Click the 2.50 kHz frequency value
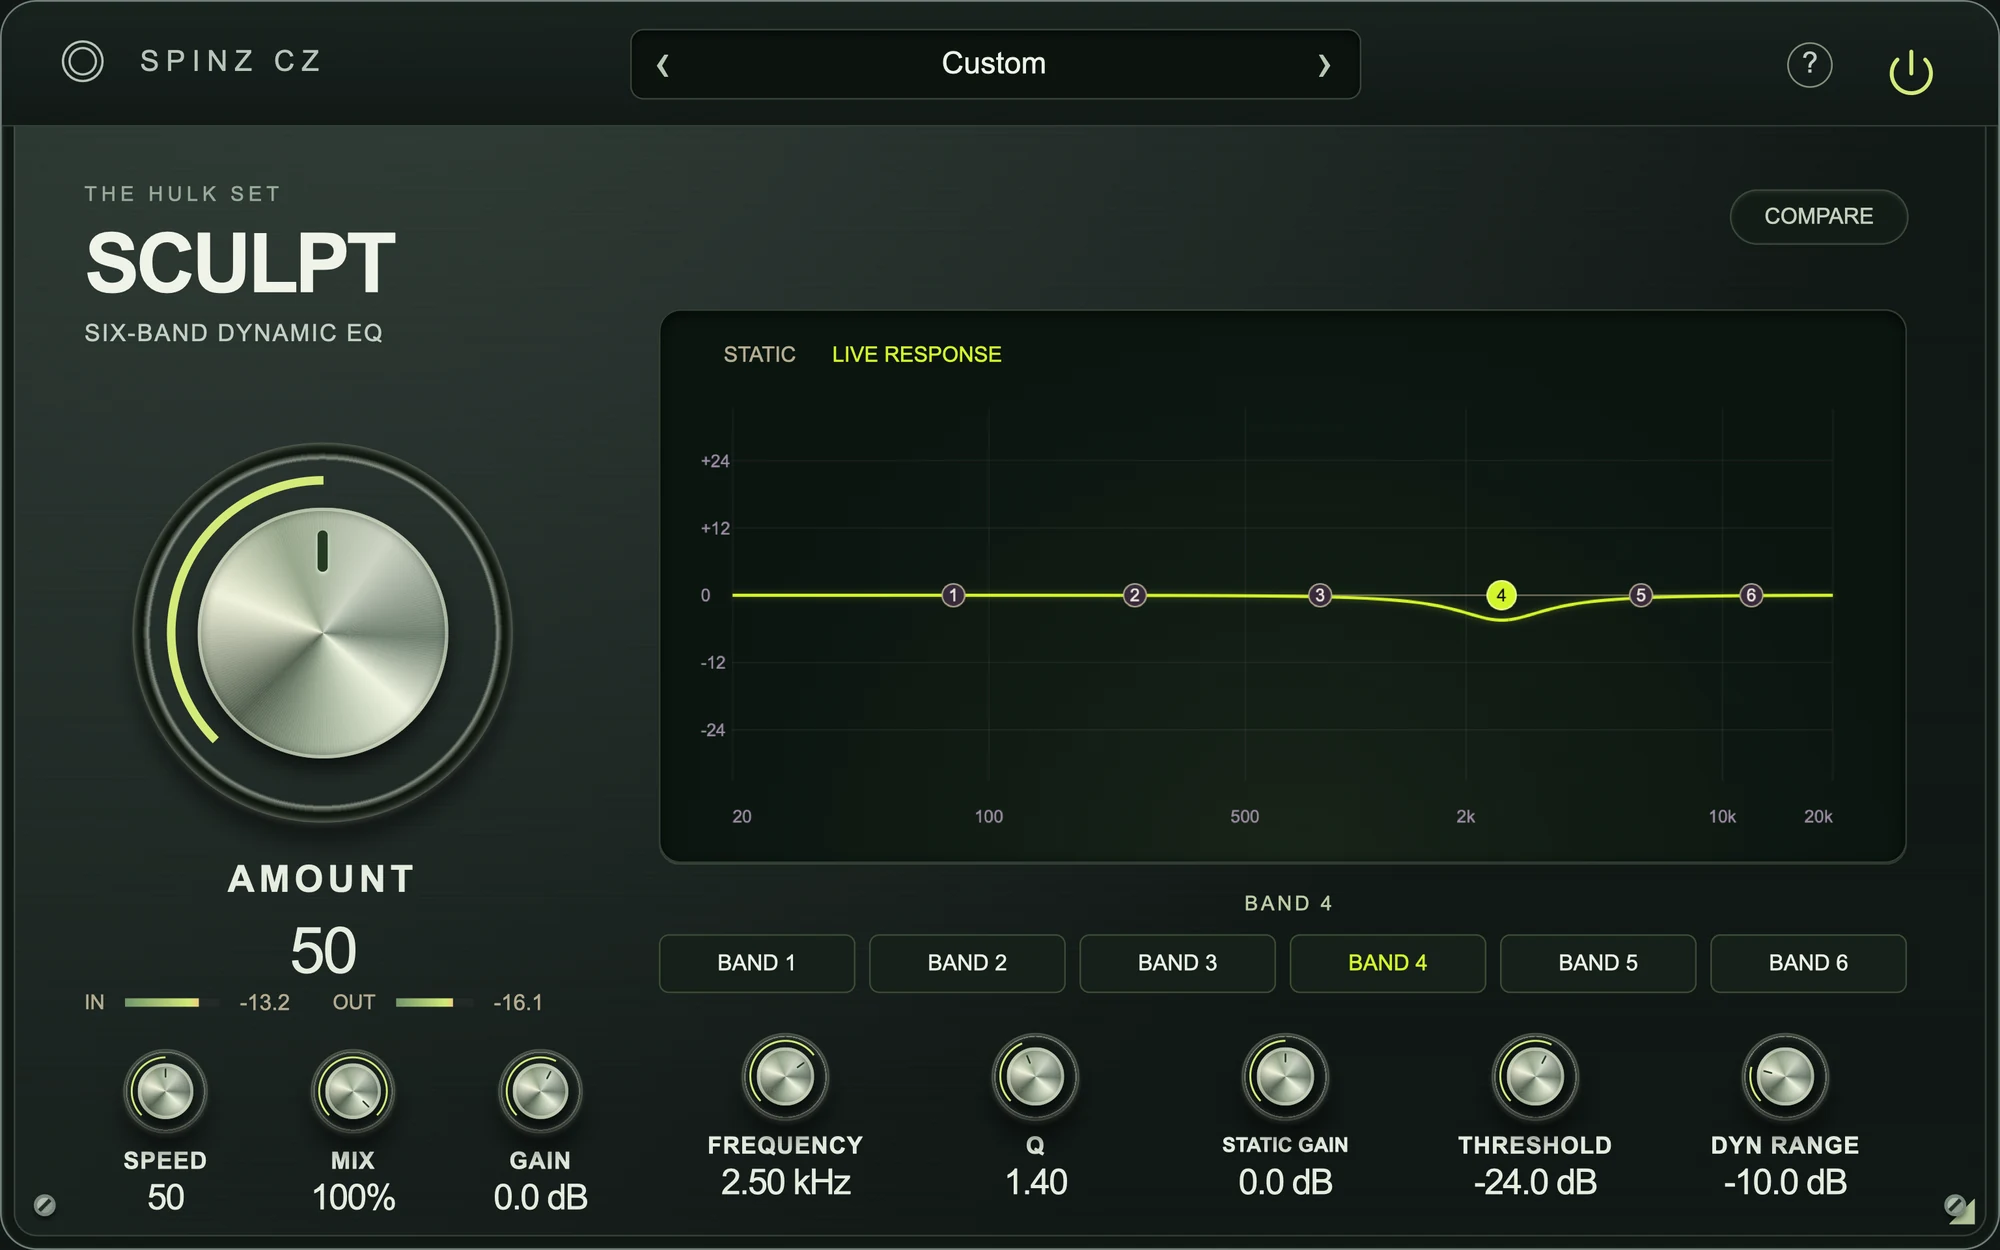 point(785,1182)
